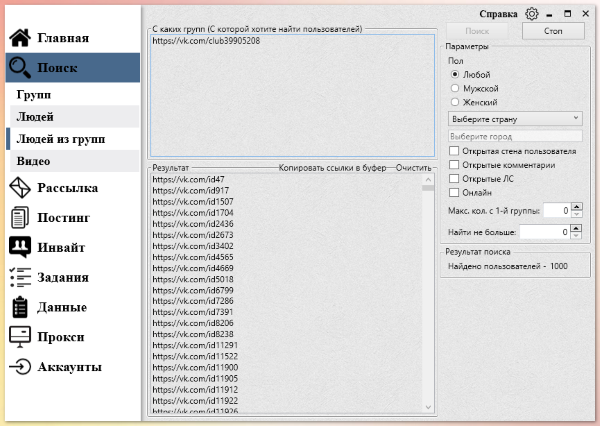The image size is (600, 426).
Task: Enable the Открытая стена пользователя checkbox
Action: point(454,151)
